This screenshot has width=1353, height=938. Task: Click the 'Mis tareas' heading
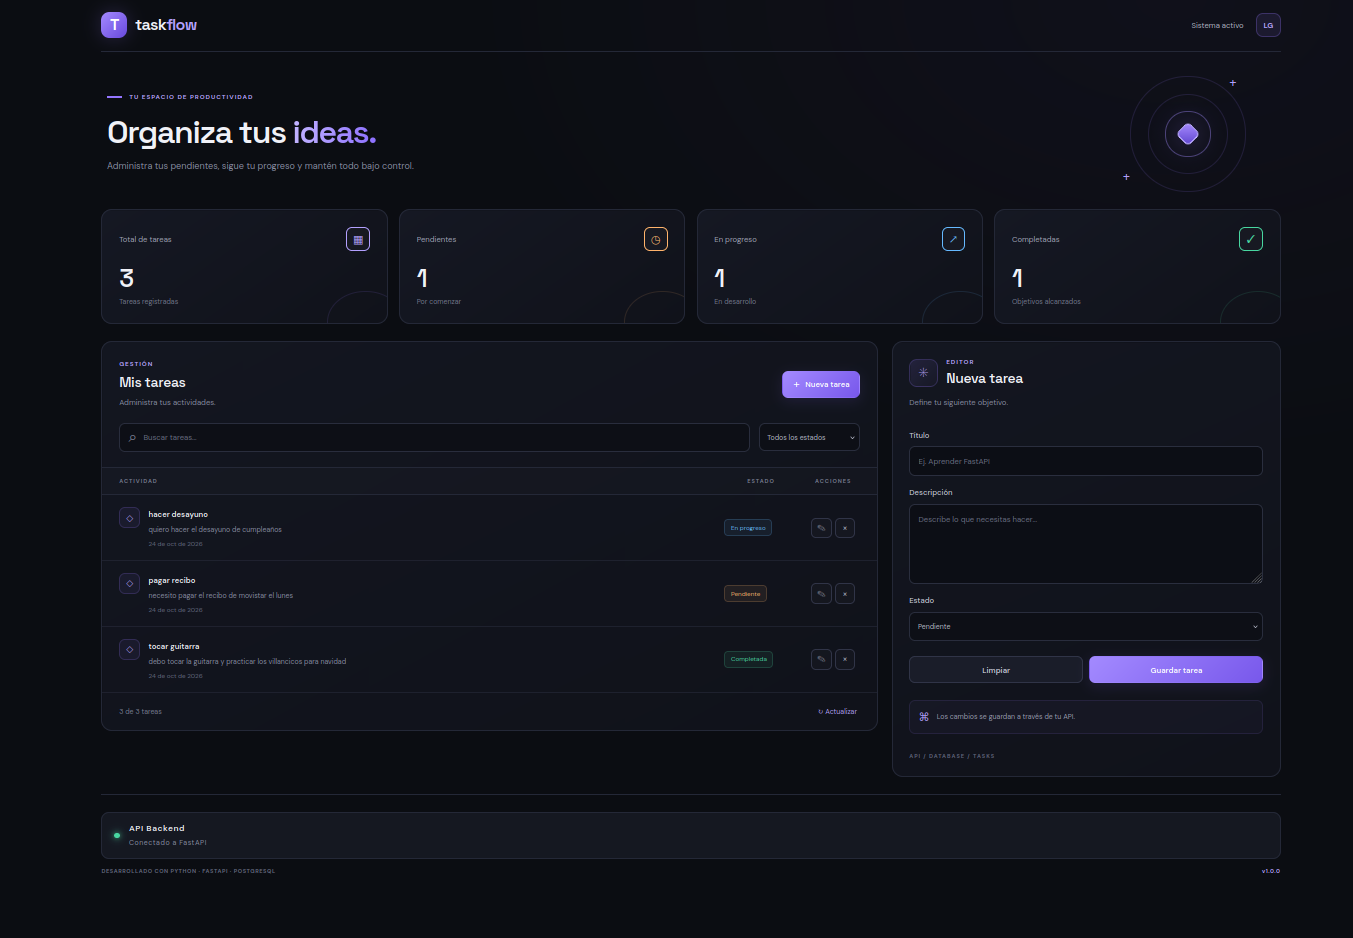click(152, 383)
